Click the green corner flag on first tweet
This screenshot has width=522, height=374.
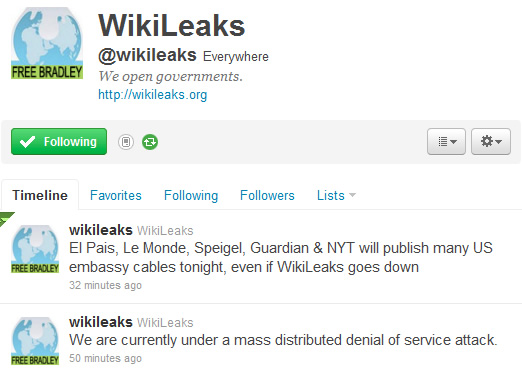(5, 218)
